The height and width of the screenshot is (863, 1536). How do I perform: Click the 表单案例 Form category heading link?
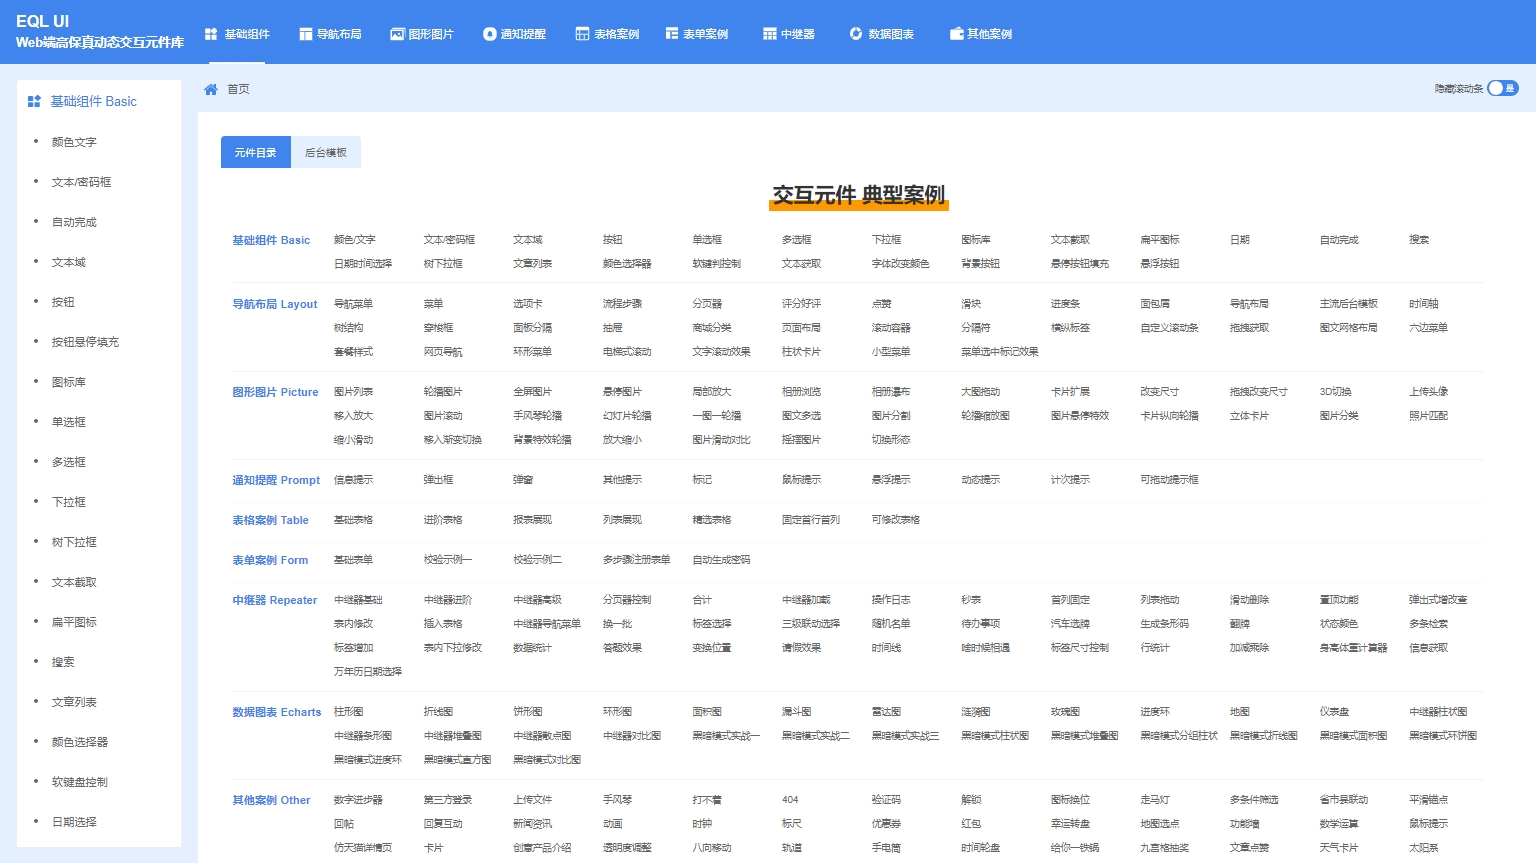(x=270, y=560)
